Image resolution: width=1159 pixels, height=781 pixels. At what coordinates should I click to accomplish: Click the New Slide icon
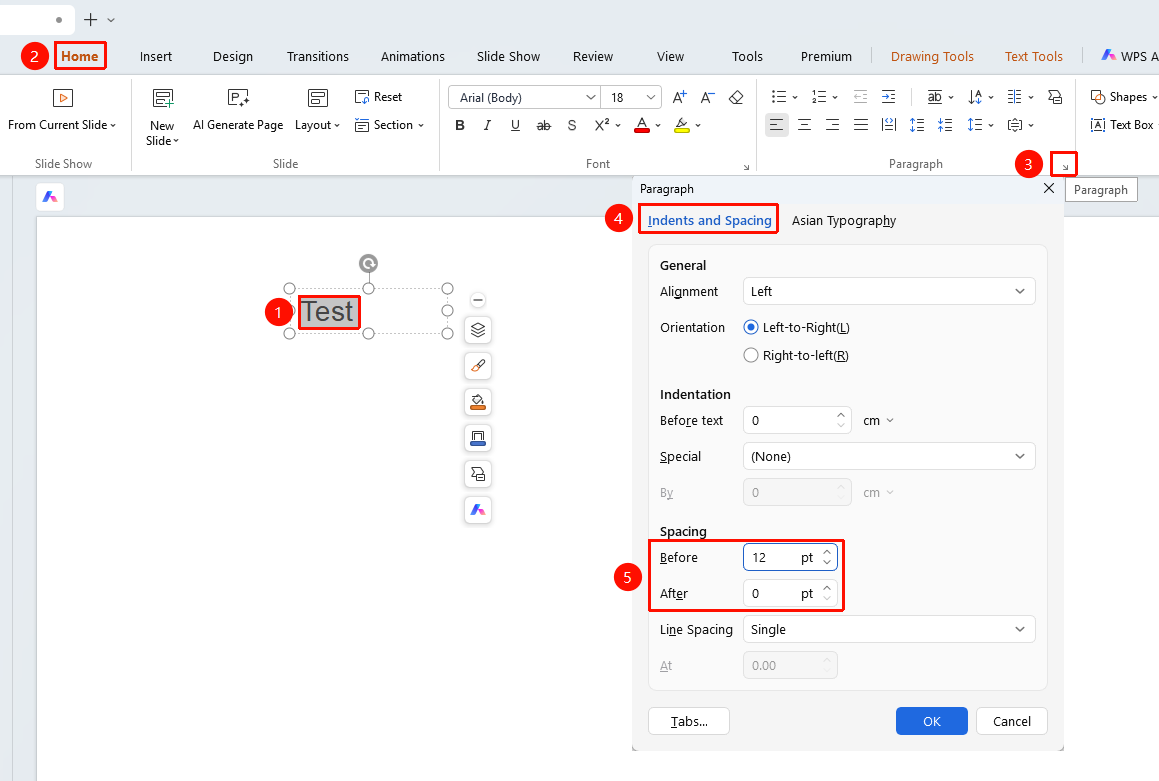163,98
